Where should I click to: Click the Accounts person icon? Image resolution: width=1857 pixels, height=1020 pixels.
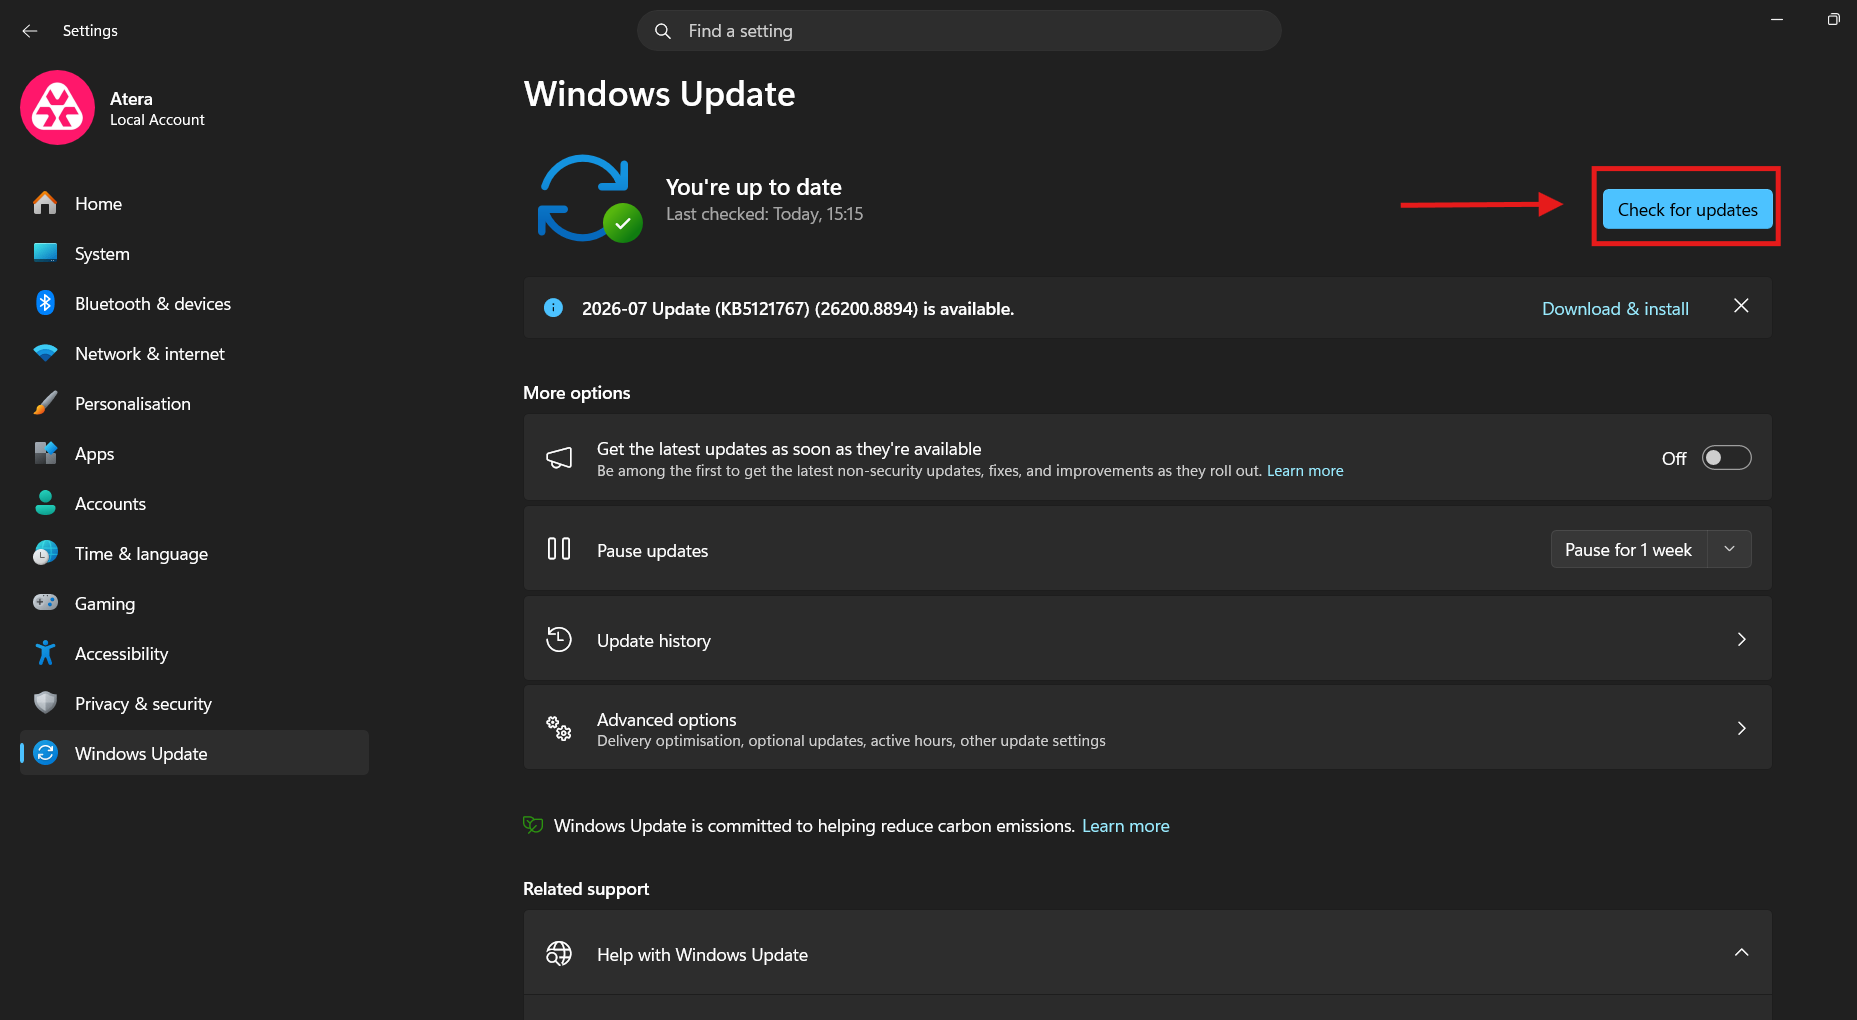(45, 503)
